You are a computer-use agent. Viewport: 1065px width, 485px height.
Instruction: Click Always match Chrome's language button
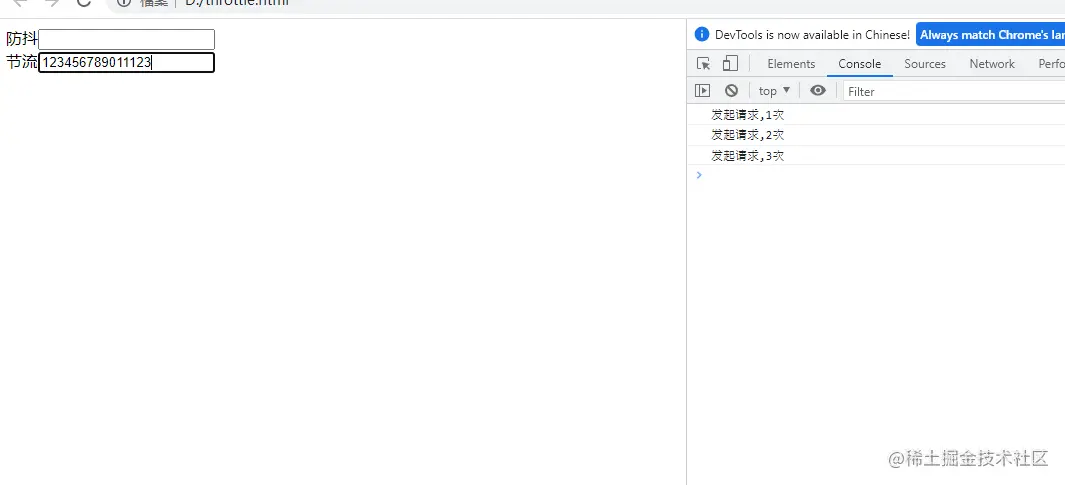coord(990,35)
